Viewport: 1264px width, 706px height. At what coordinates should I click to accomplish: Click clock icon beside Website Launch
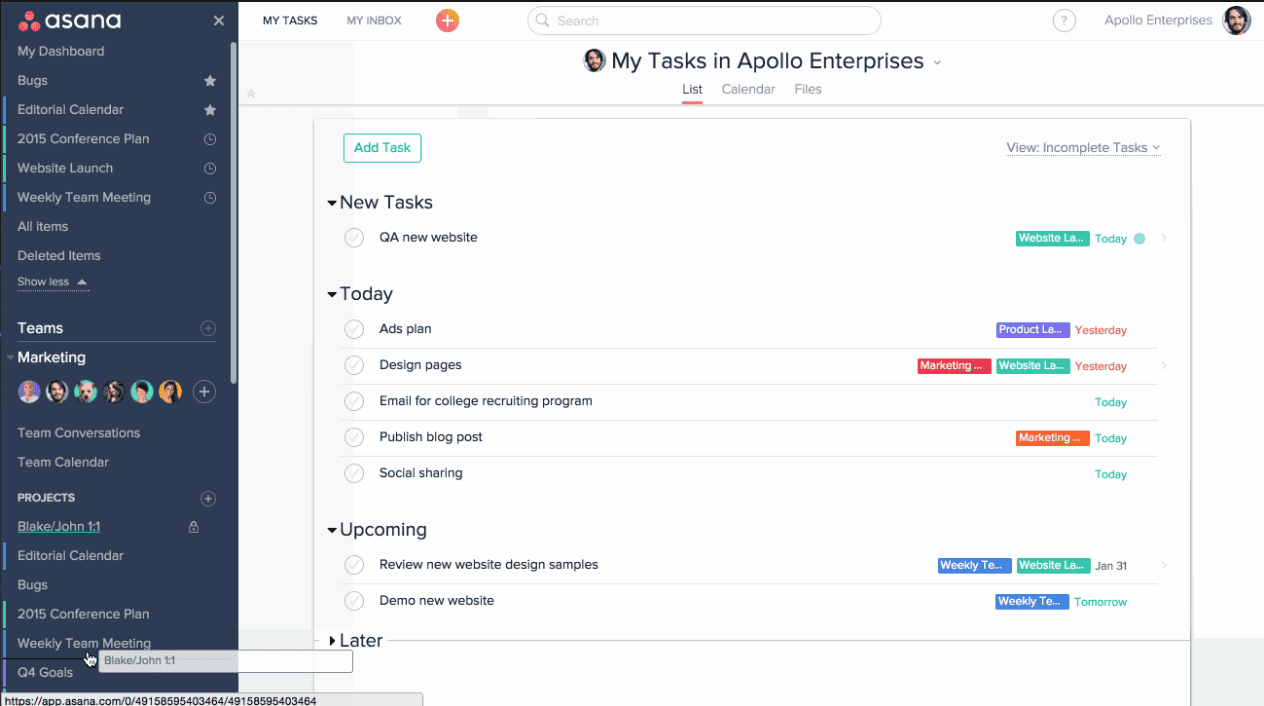click(210, 168)
